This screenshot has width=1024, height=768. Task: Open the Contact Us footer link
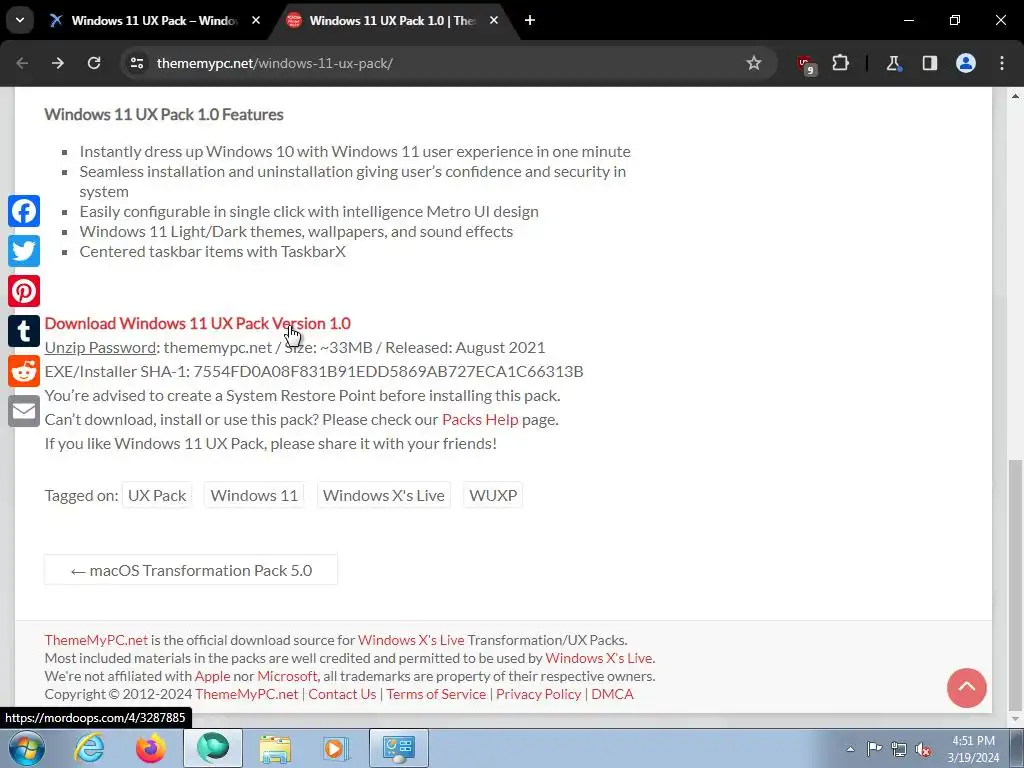click(342, 694)
